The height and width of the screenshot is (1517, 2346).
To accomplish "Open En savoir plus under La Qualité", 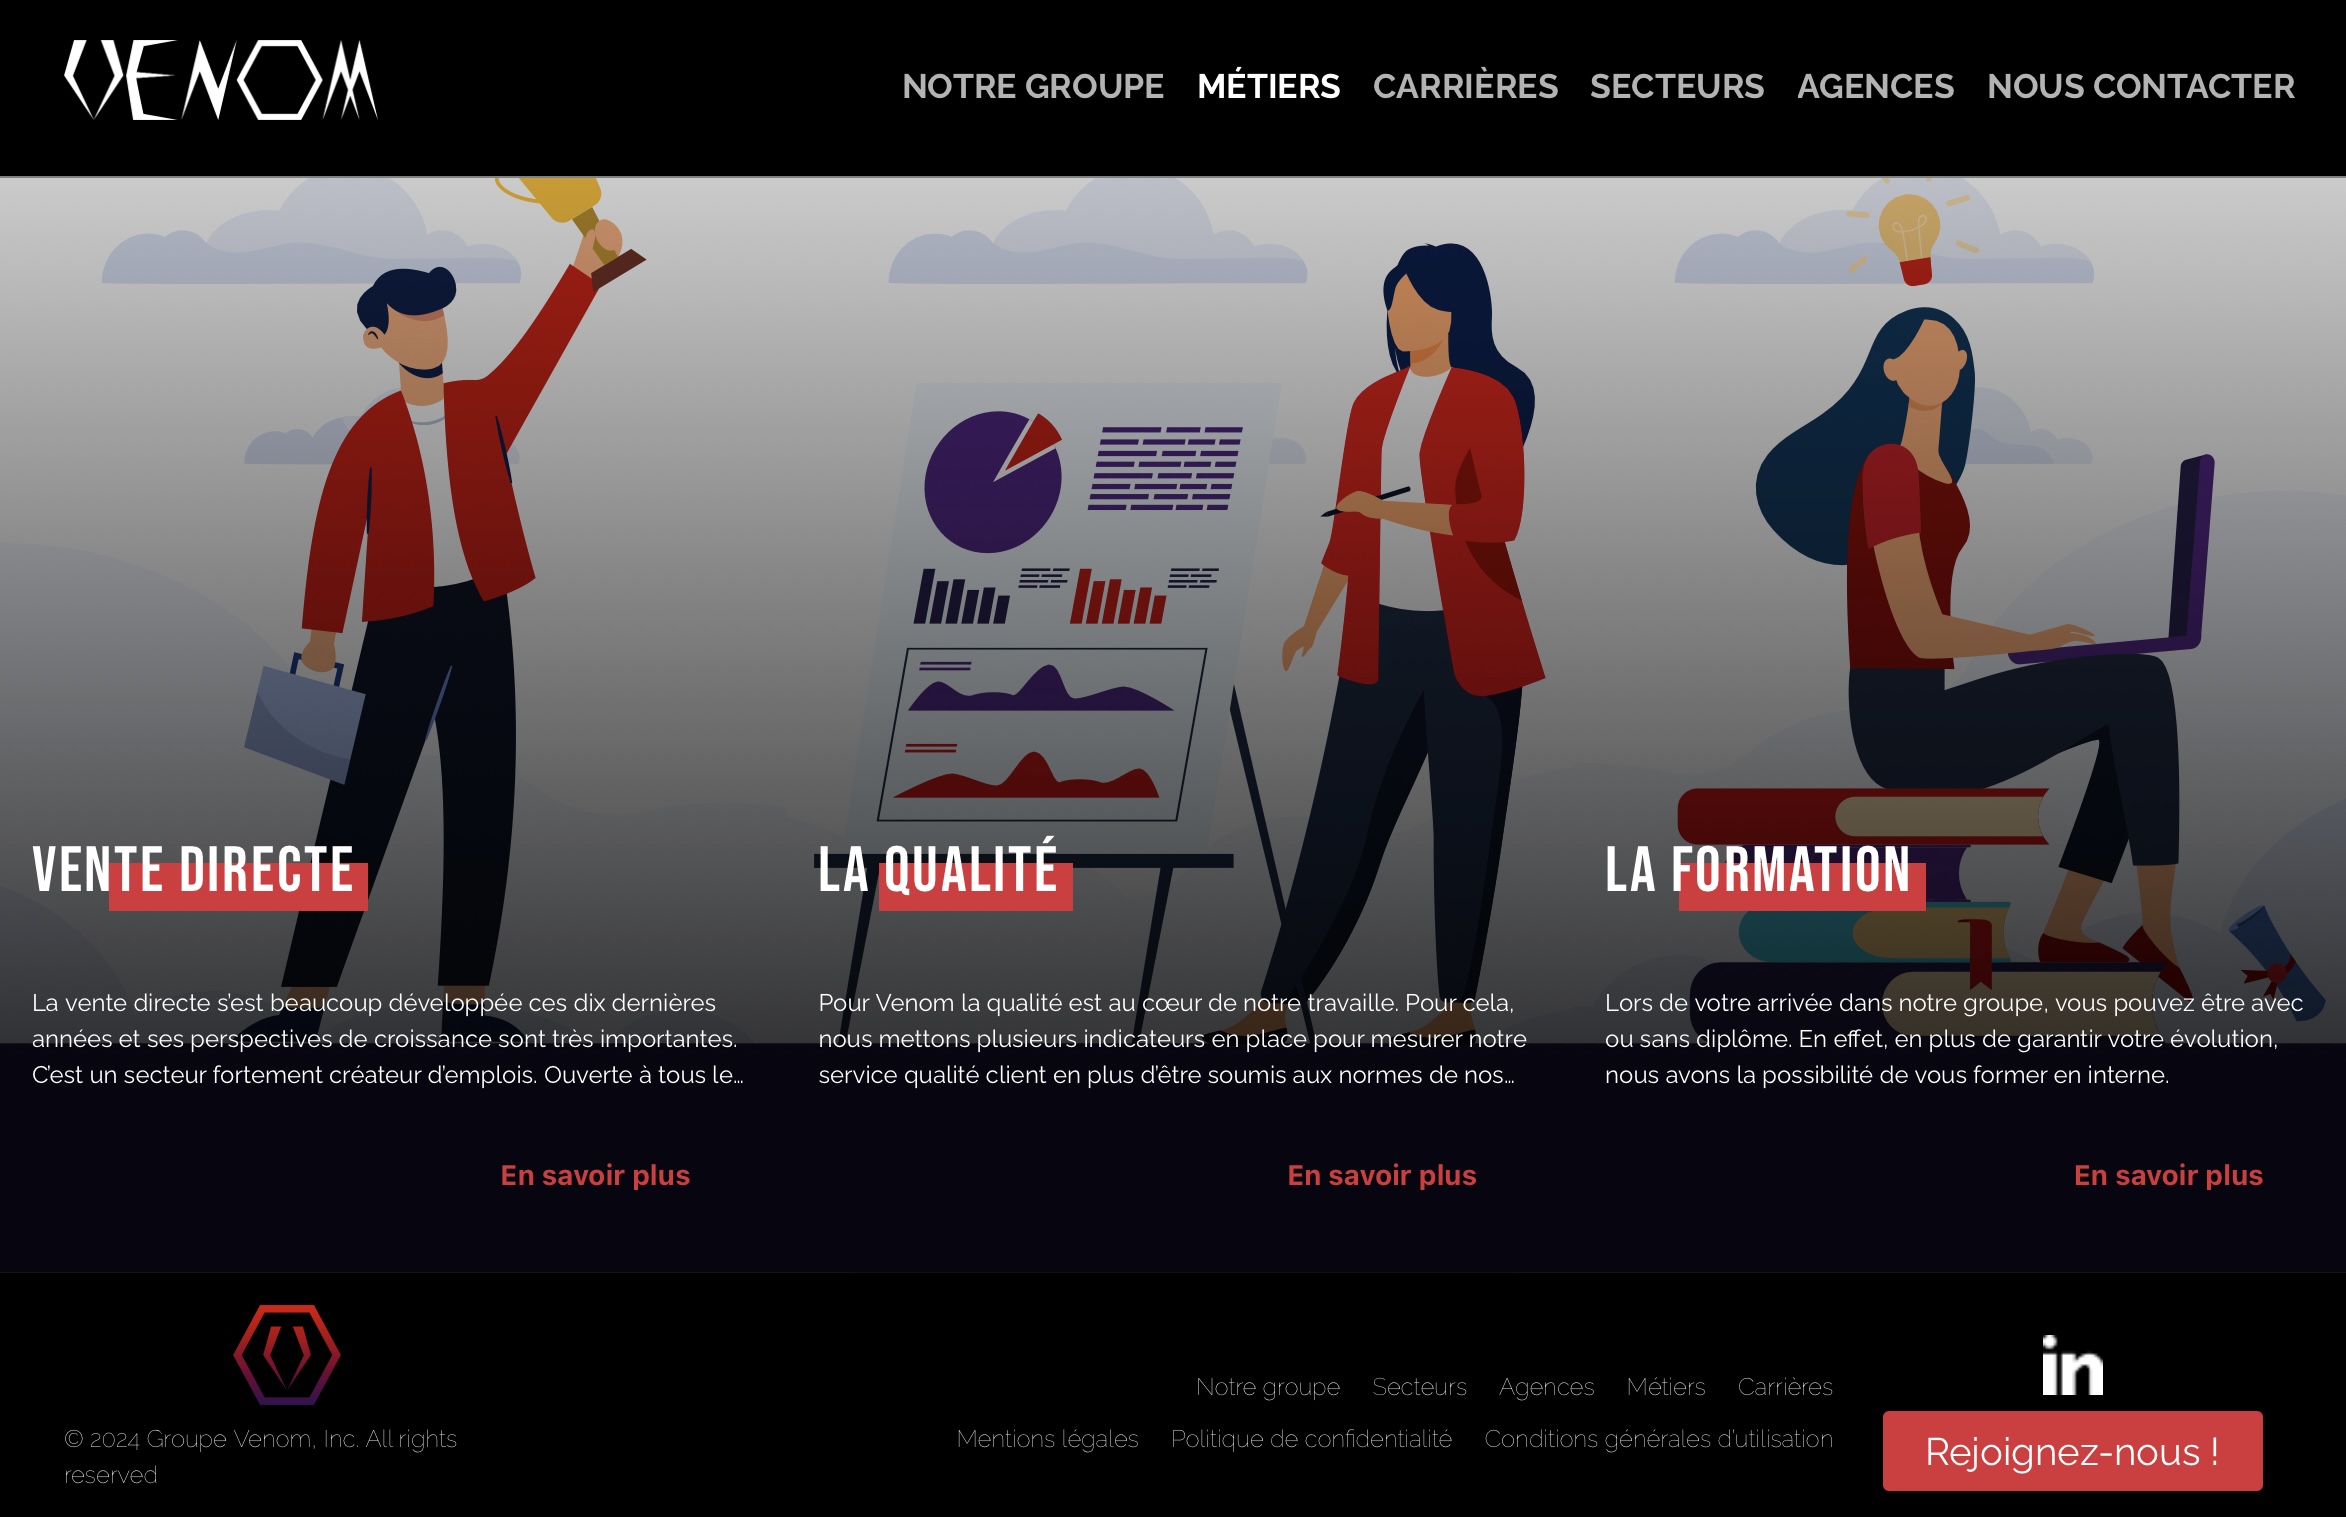I will pyautogui.click(x=1382, y=1175).
